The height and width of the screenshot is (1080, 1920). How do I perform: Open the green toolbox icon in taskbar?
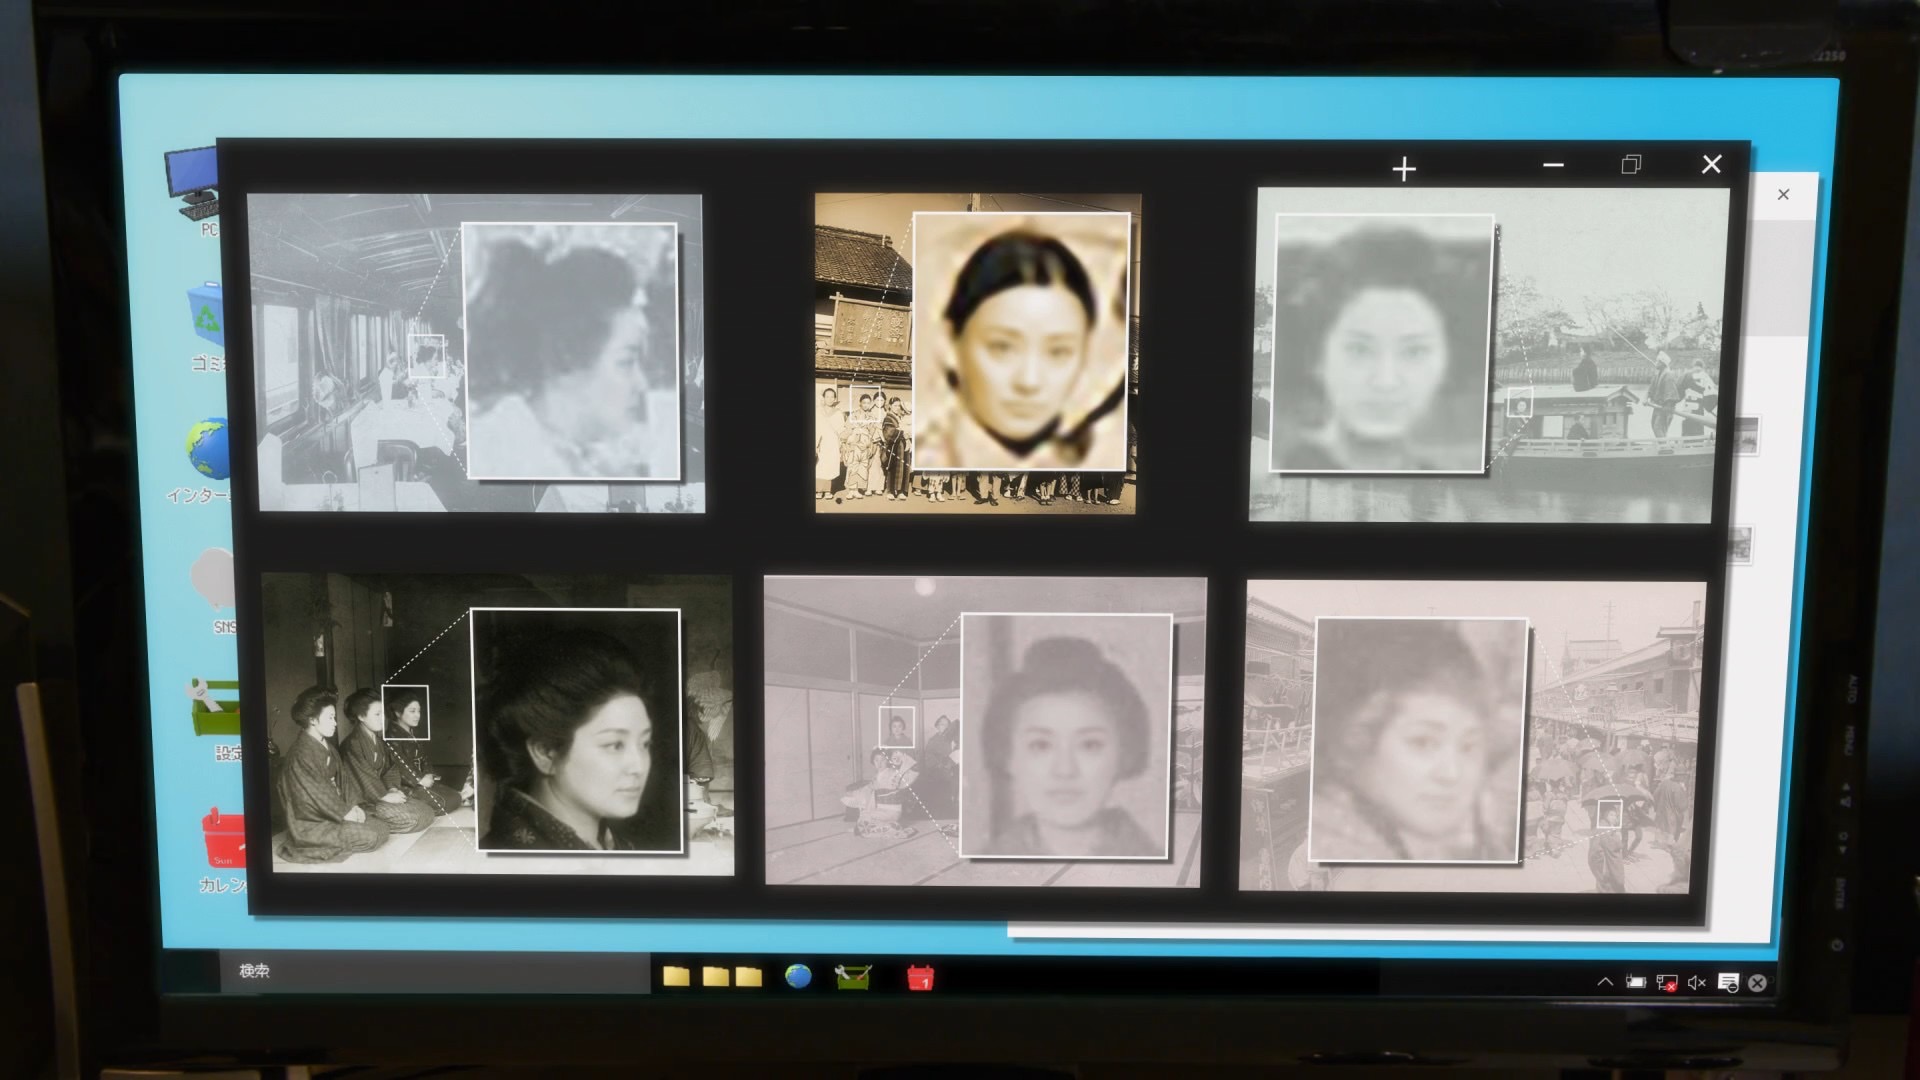(853, 977)
